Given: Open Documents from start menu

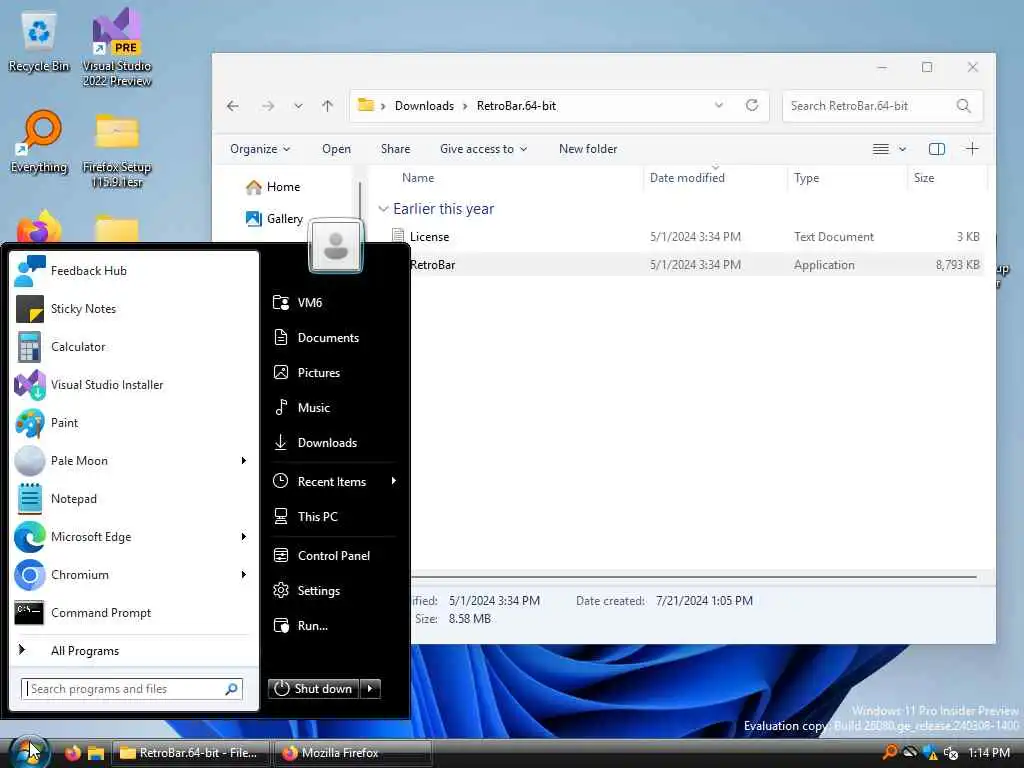Looking at the screenshot, I should (x=334, y=338).
